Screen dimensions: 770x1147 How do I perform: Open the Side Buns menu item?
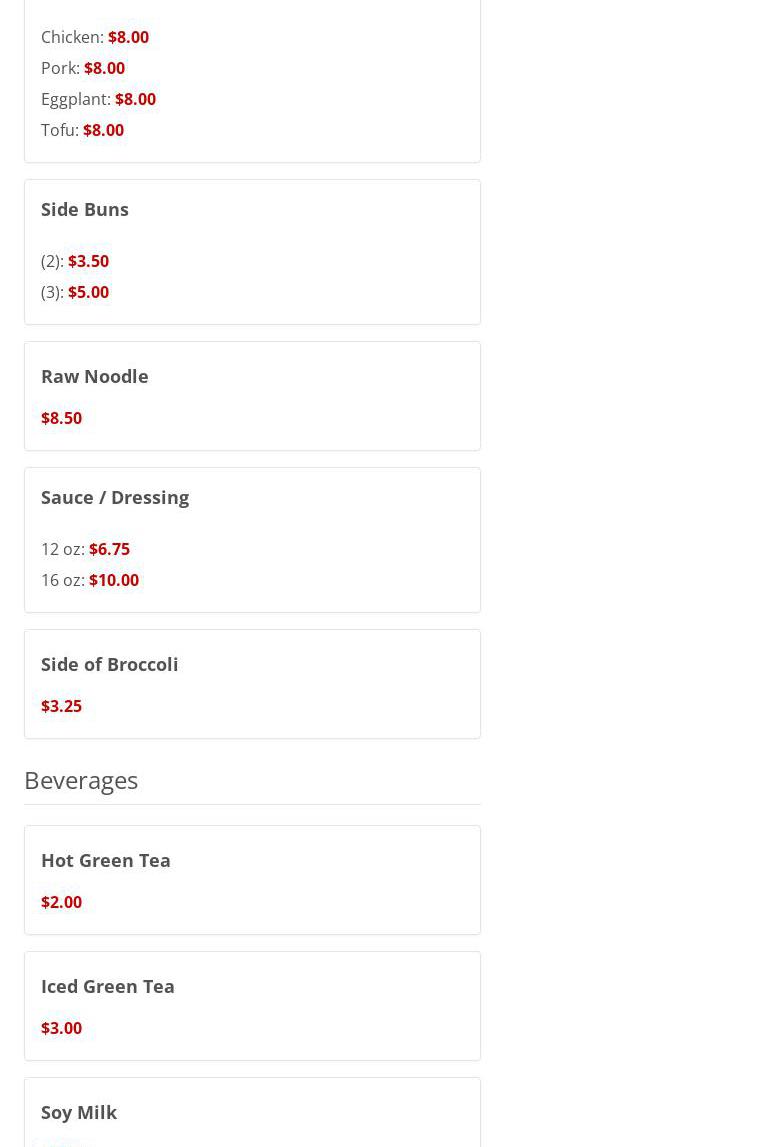click(x=85, y=209)
